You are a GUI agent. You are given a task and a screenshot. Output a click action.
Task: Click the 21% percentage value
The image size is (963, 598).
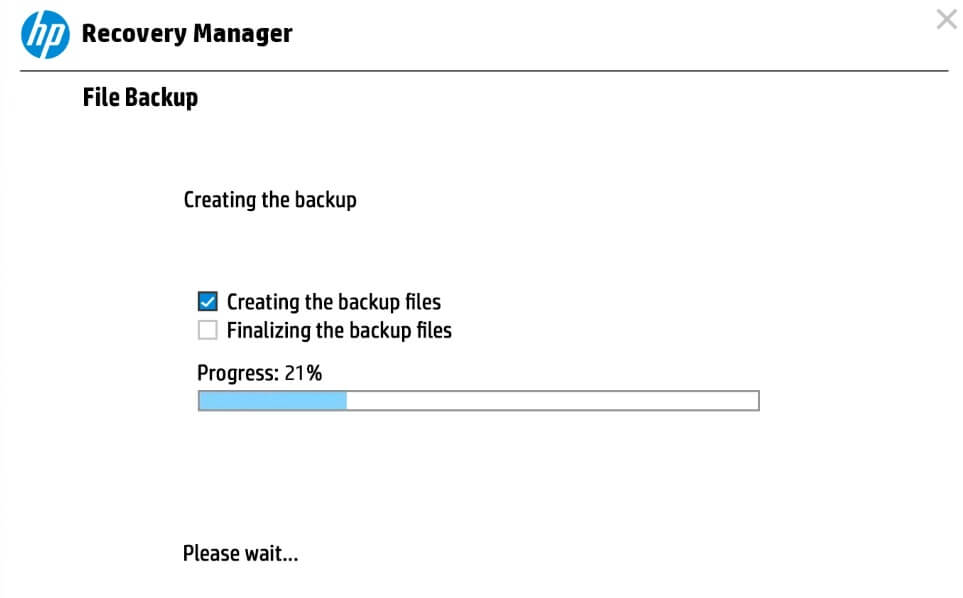pyautogui.click(x=303, y=374)
